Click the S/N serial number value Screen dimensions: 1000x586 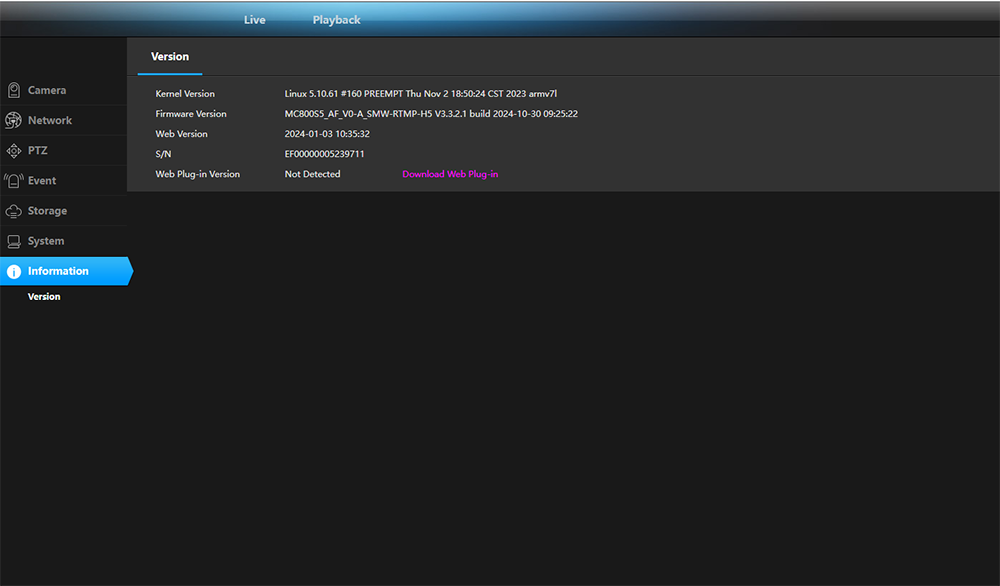click(x=324, y=154)
